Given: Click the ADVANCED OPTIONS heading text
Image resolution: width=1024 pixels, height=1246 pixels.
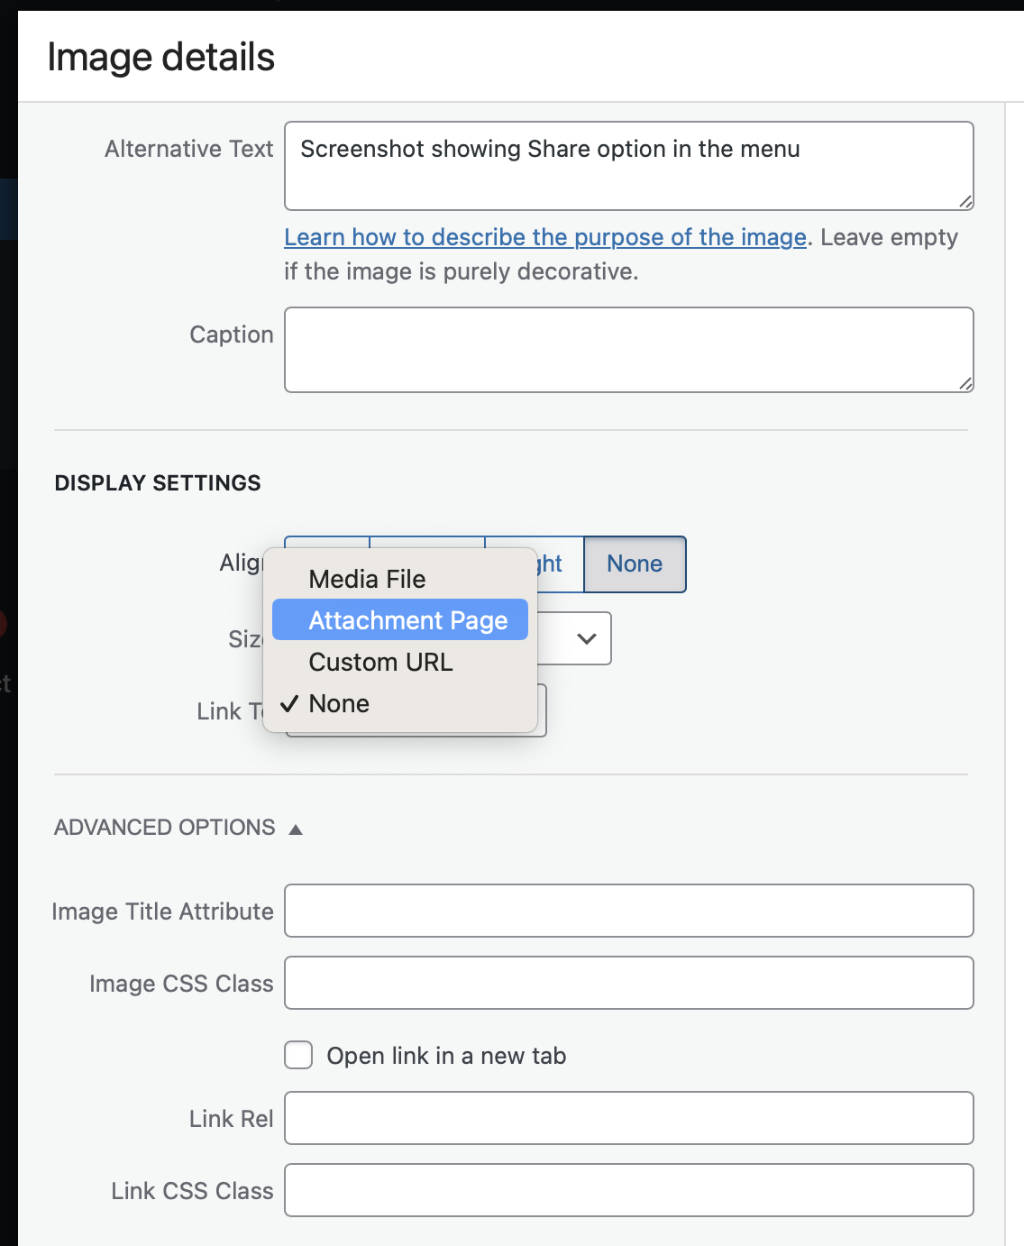Looking at the screenshot, I should click(x=165, y=828).
